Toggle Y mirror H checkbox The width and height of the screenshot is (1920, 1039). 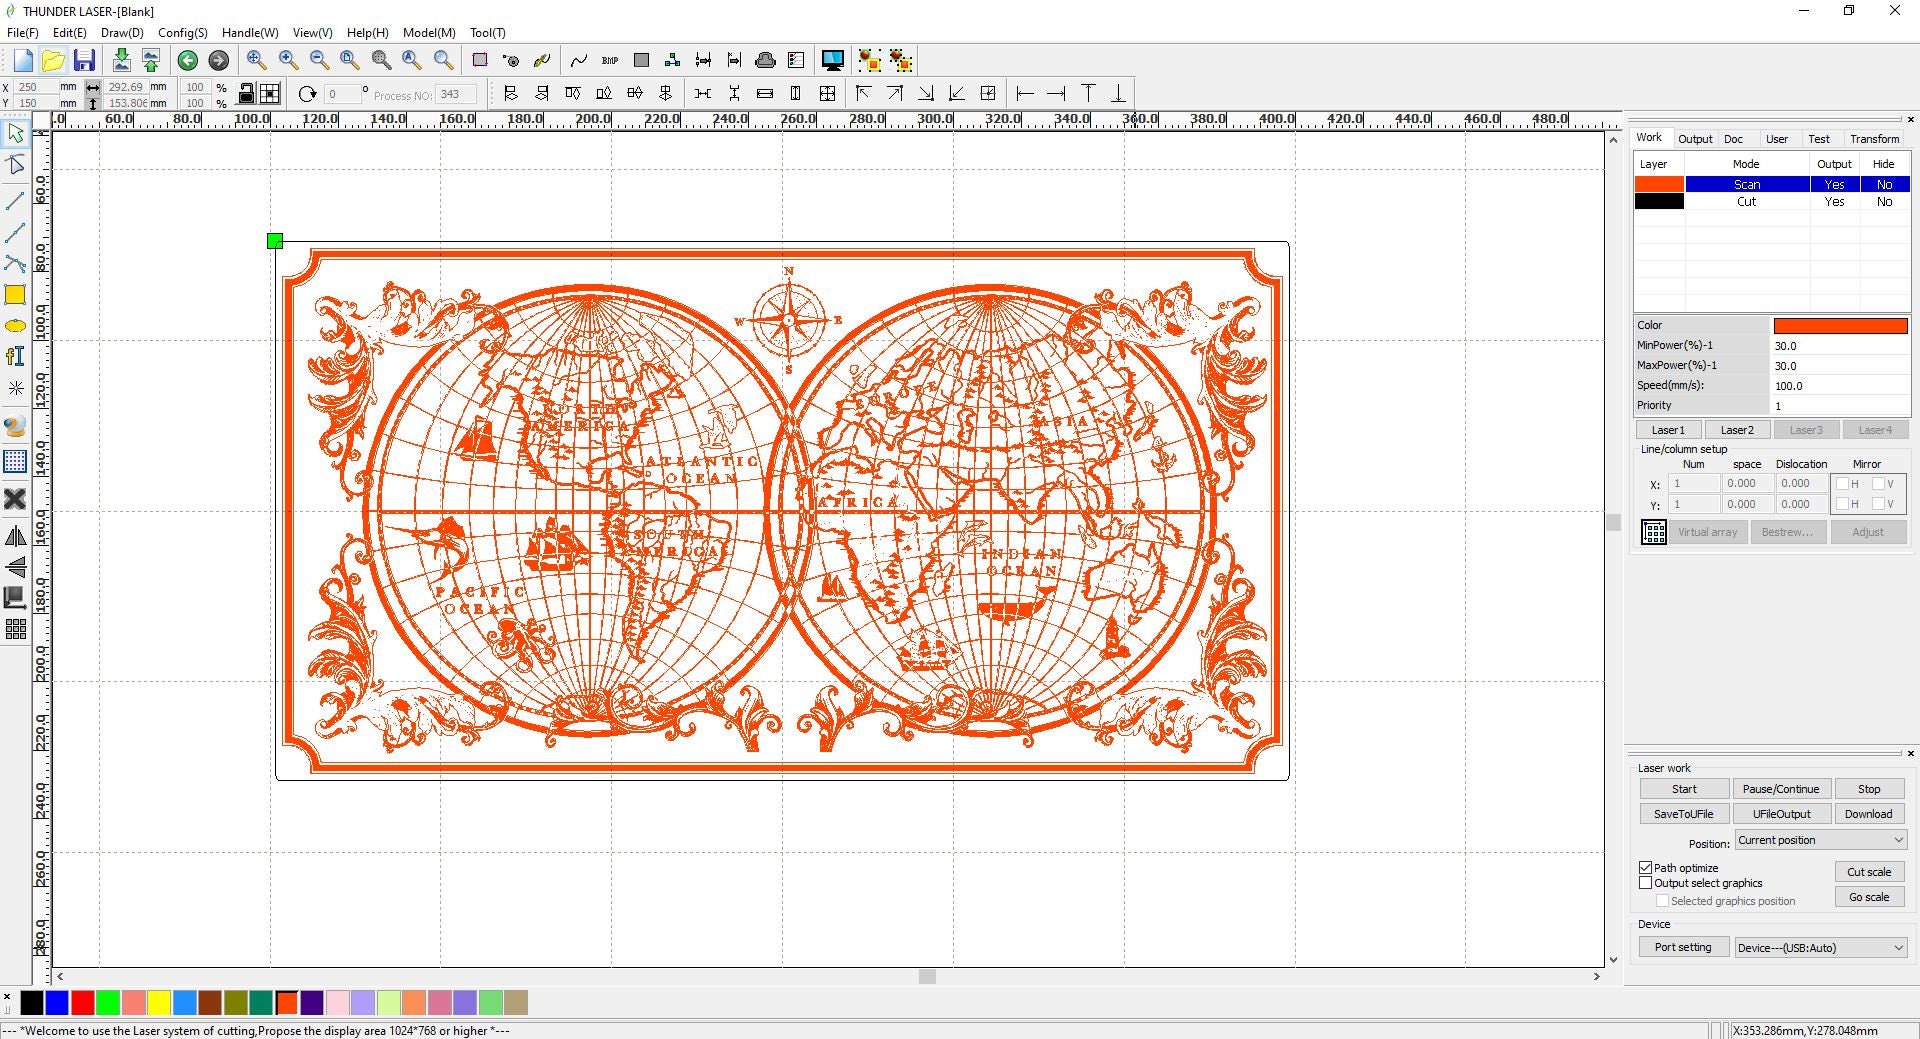[x=1842, y=504]
